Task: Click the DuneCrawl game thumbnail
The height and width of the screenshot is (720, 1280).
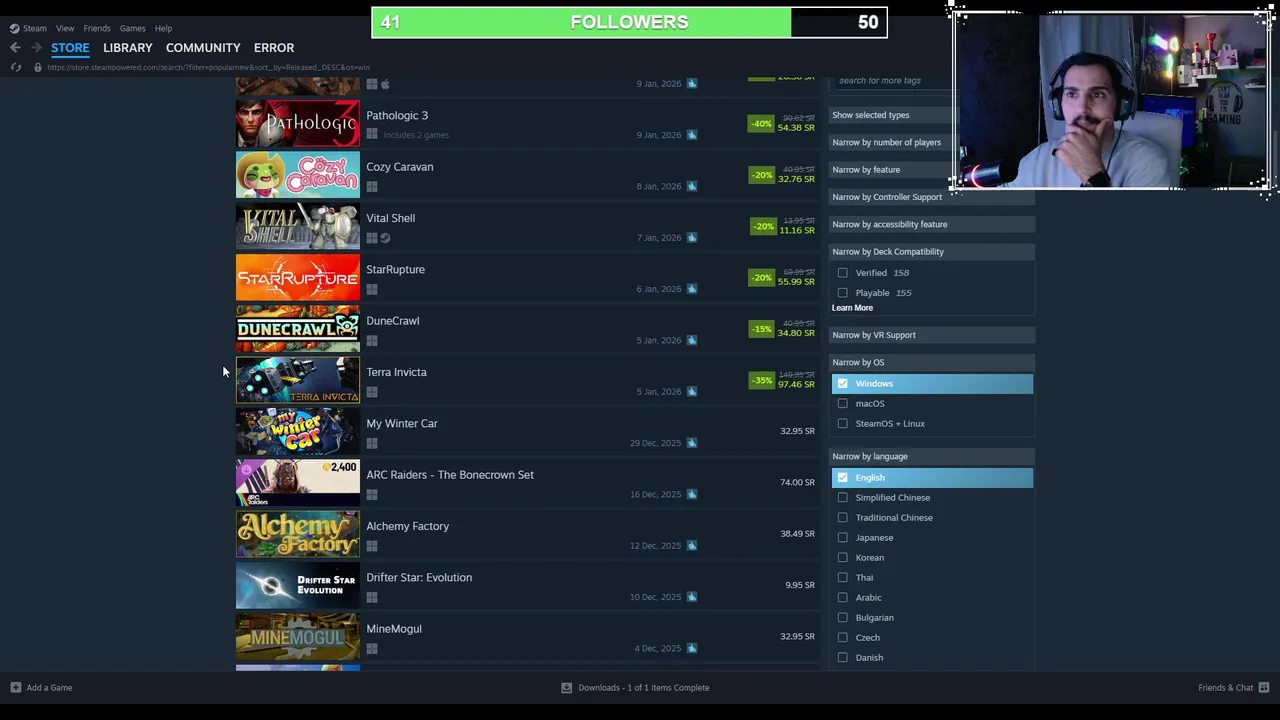Action: tap(298, 329)
